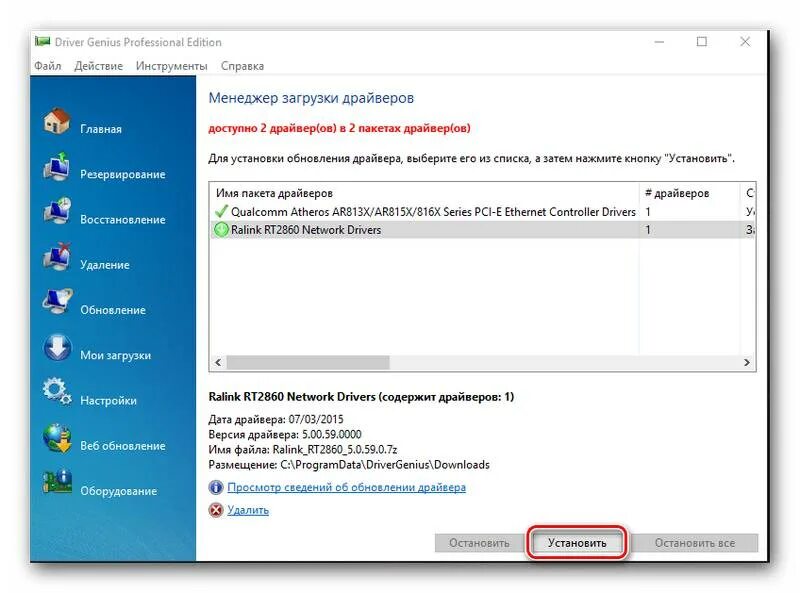Open the Оборудование hardware icon
Viewport: 800px width, 593px height.
pos(57,482)
